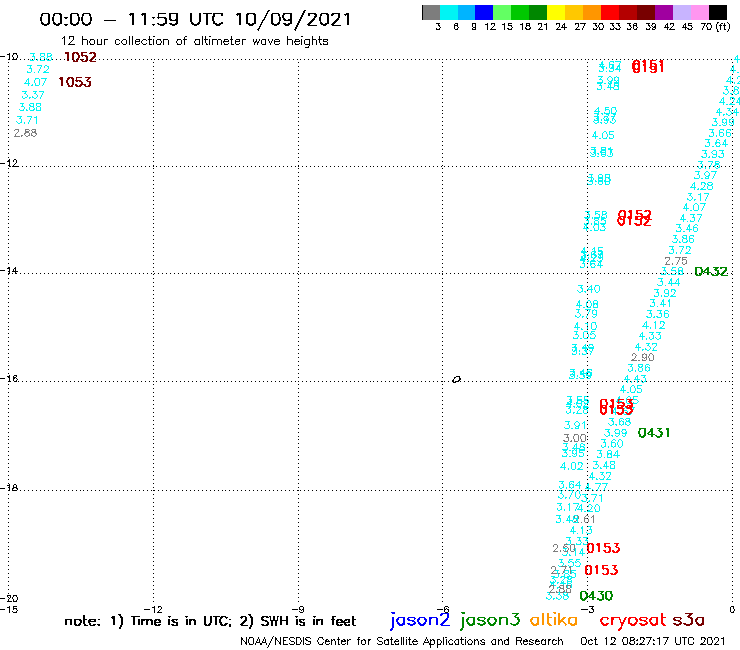Click the lavender swatch in the color scale

click(x=681, y=12)
